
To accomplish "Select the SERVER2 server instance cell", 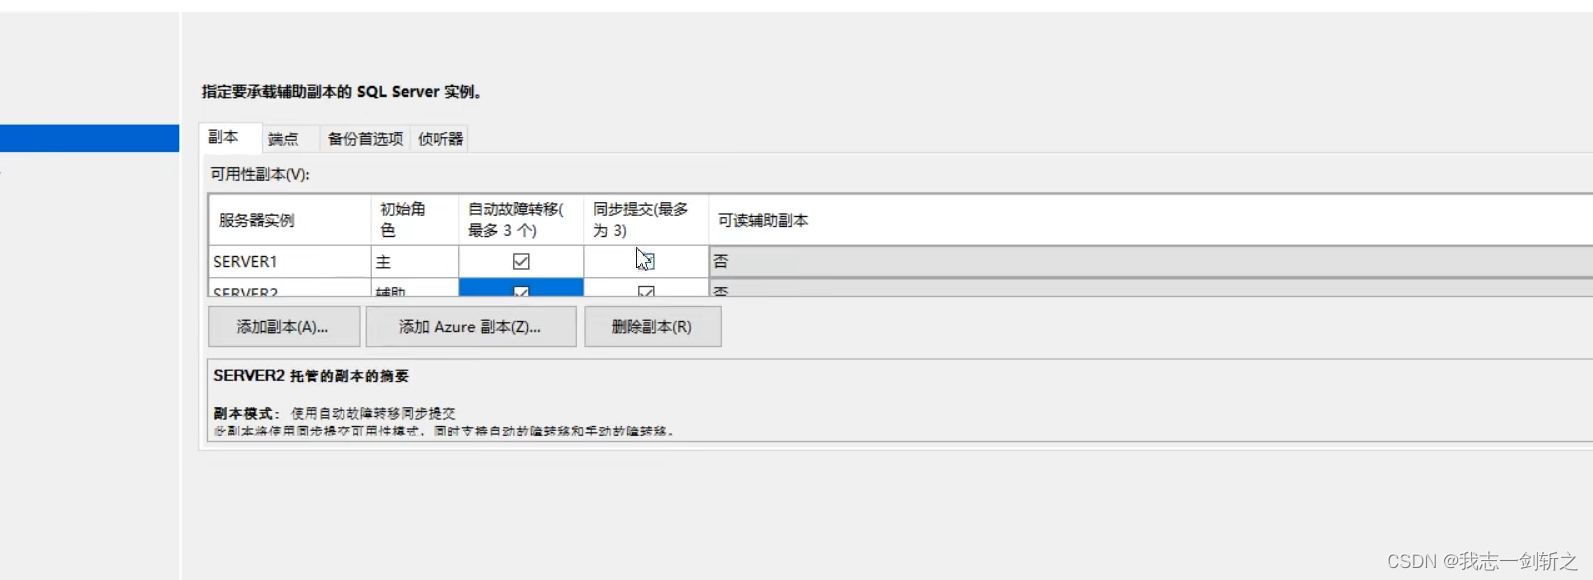I will coord(290,289).
